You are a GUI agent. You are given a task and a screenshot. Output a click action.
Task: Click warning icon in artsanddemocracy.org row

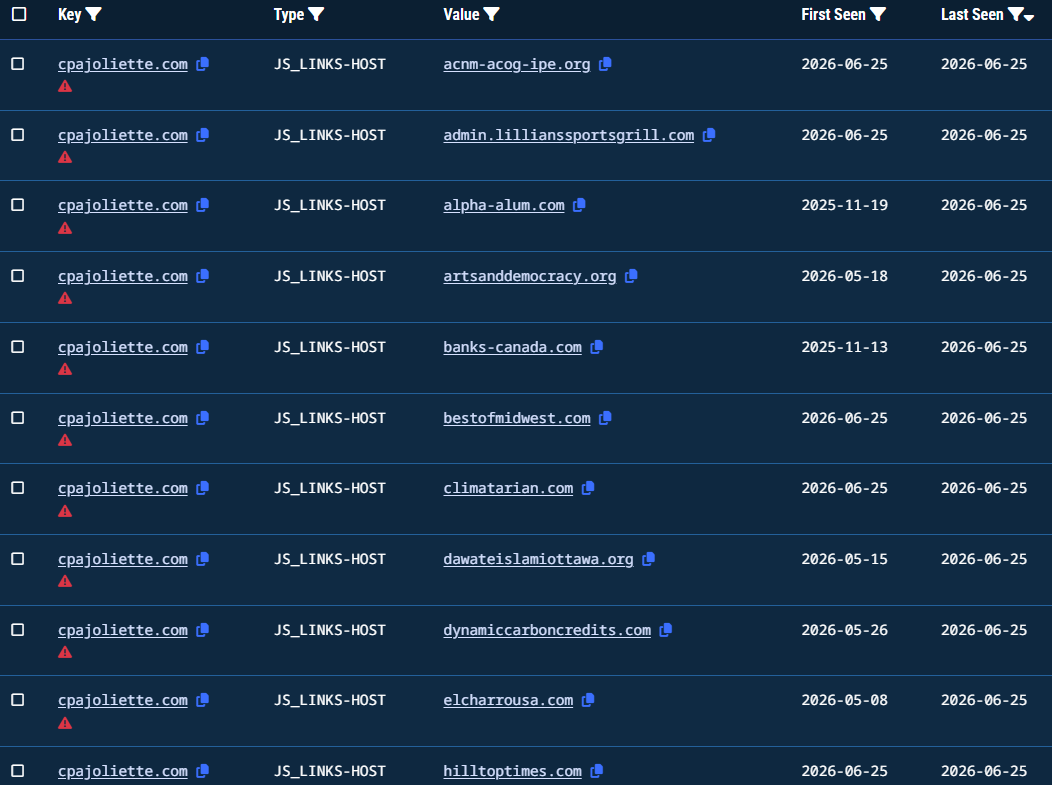point(65,298)
